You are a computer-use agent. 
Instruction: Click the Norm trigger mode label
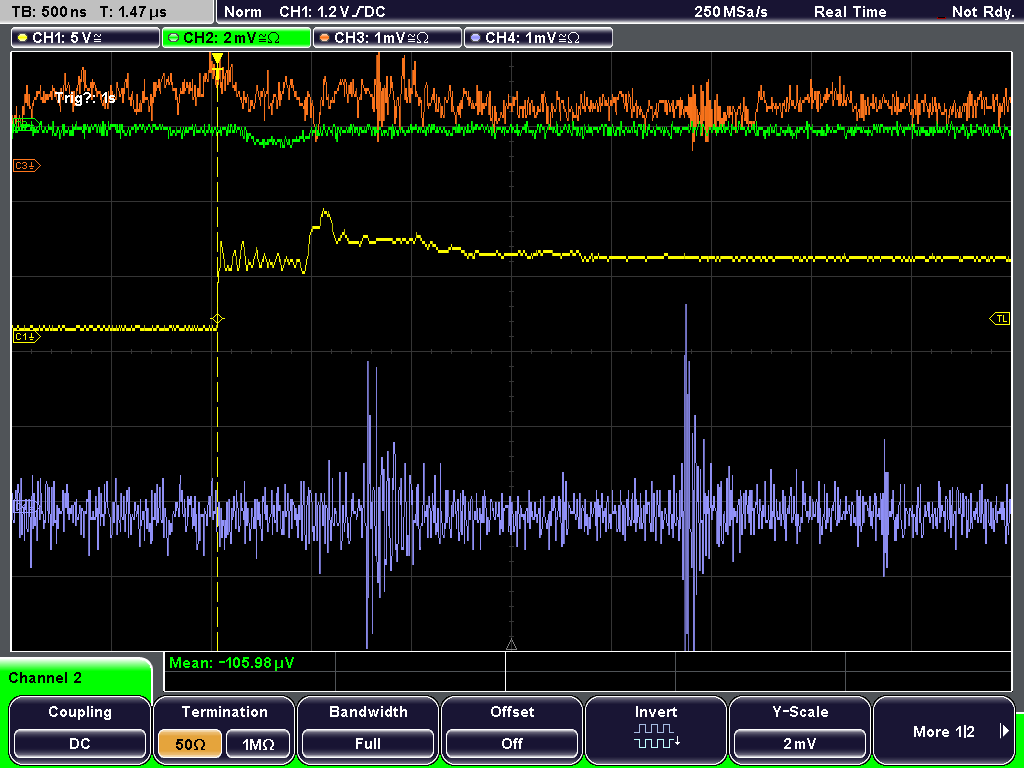point(243,12)
